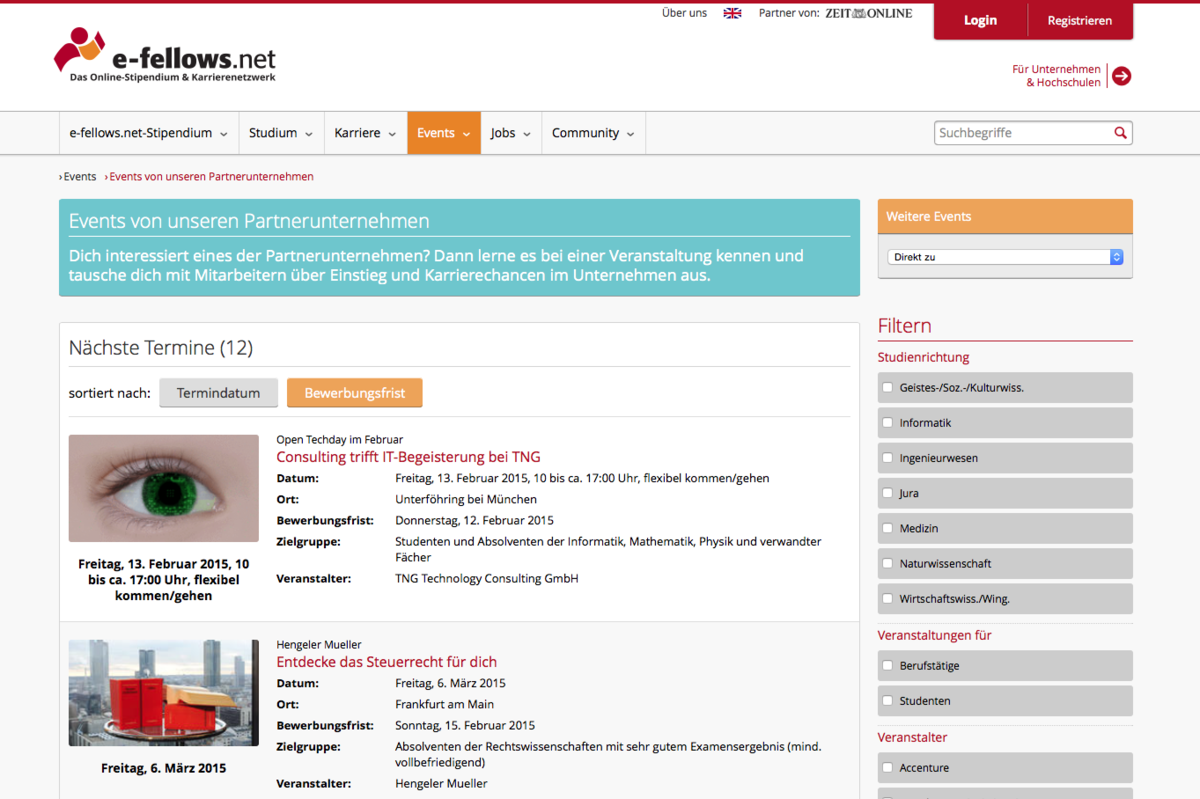
Task: Expand the Jobs menu
Action: coord(512,133)
